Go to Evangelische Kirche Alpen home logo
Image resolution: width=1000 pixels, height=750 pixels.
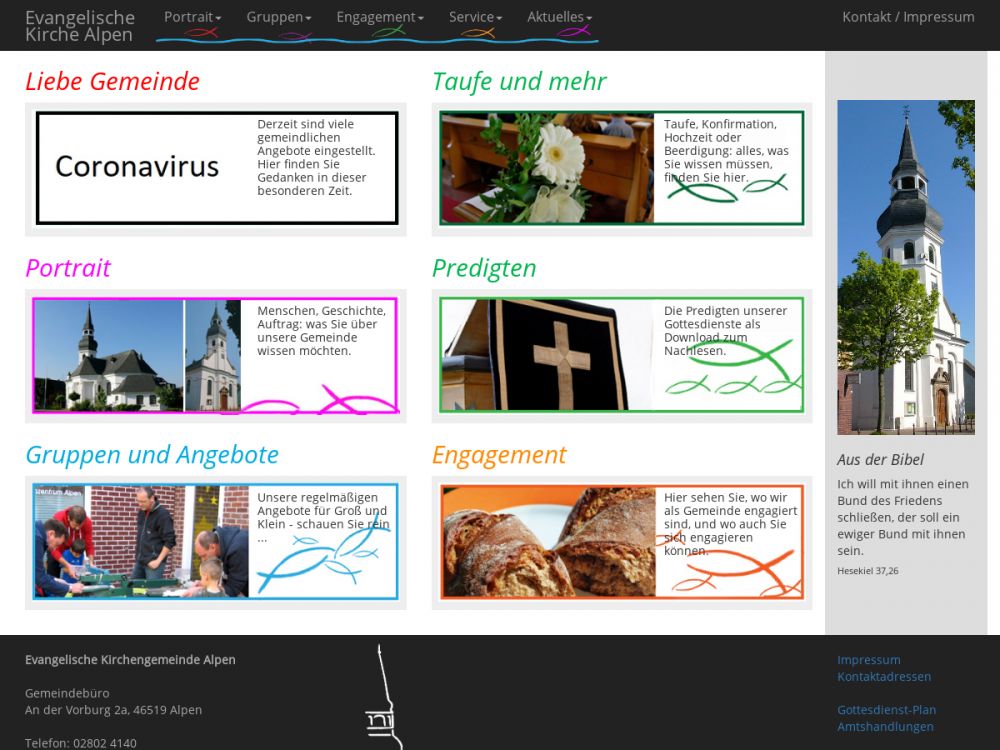(x=80, y=26)
